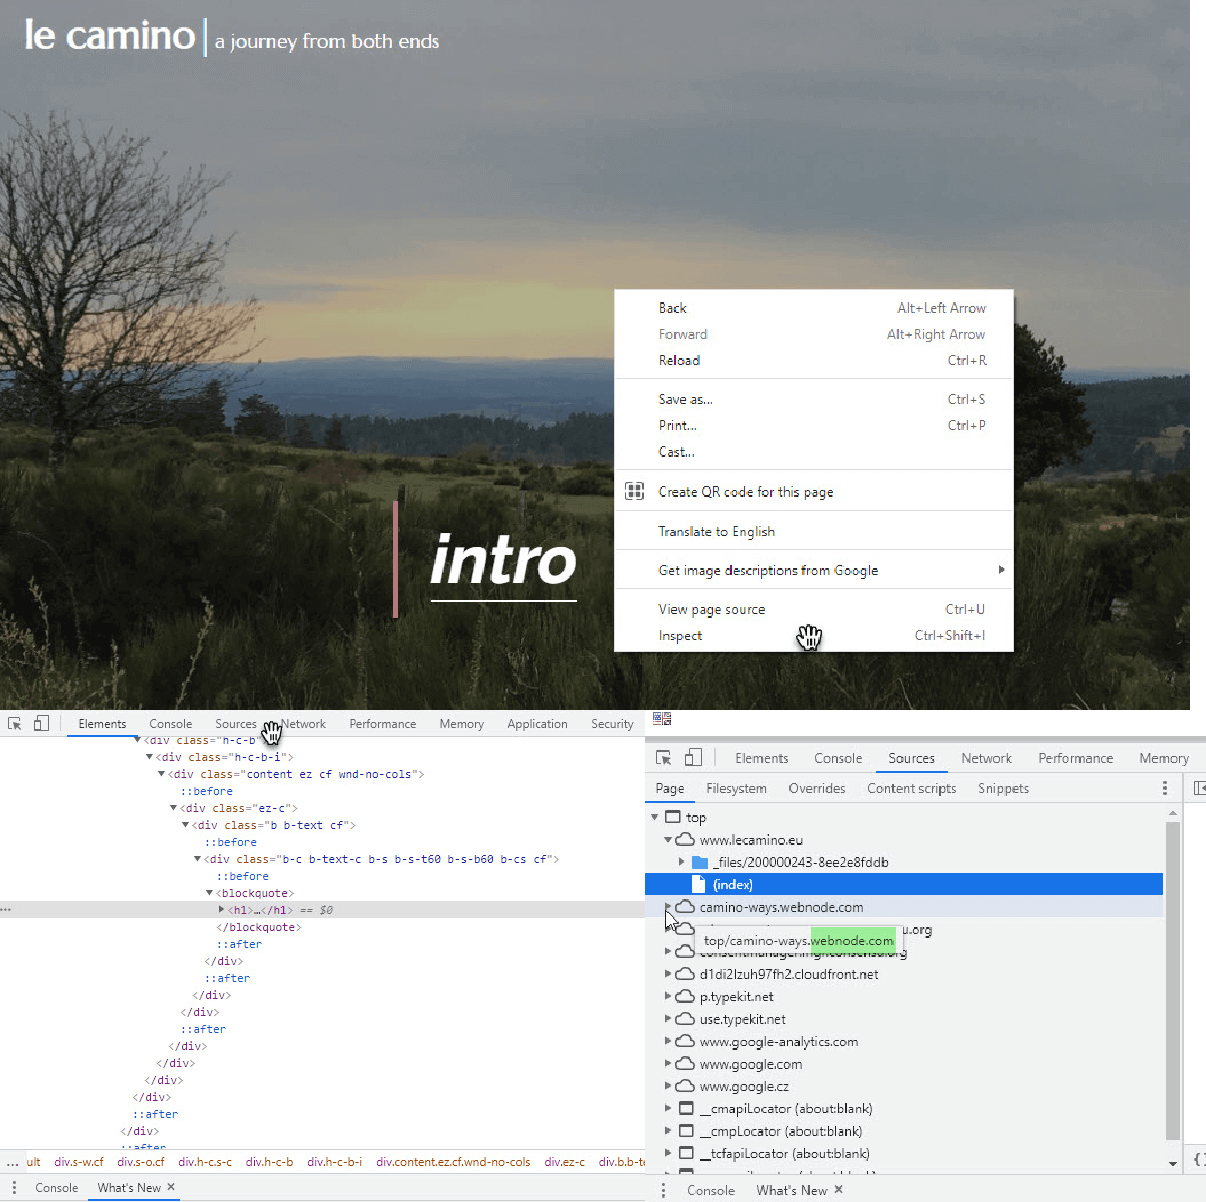Viewport: 1206px width, 1202px height.
Task: Select Cast... in the context menu
Action: click(814, 452)
